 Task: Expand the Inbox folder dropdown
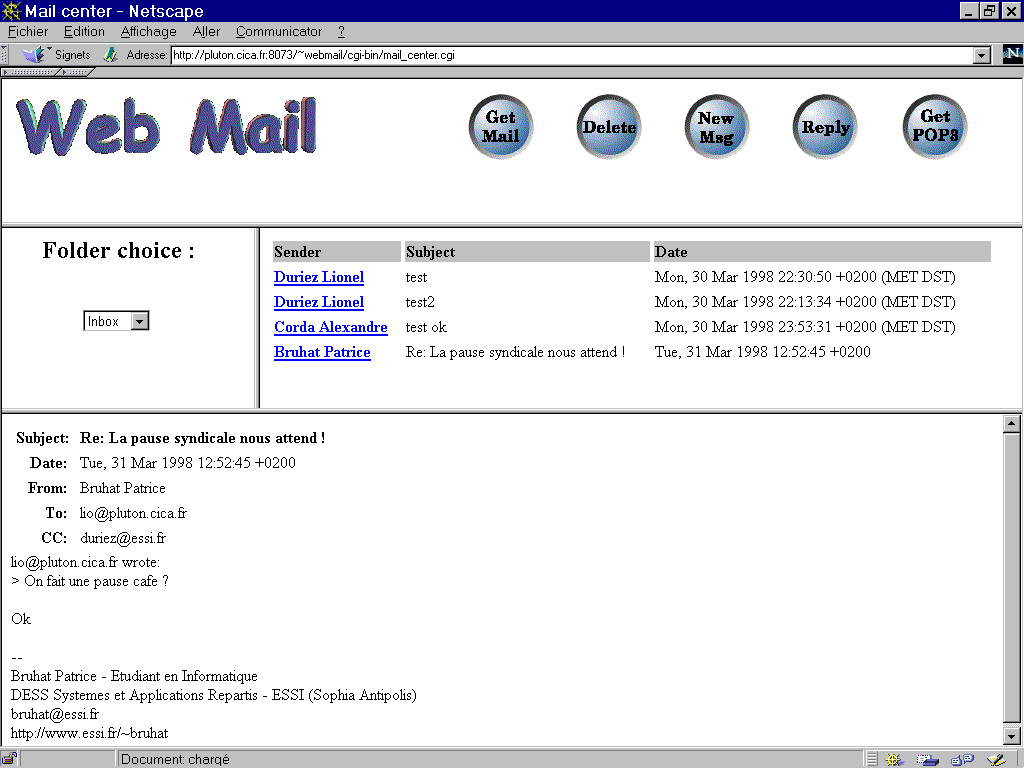click(140, 321)
